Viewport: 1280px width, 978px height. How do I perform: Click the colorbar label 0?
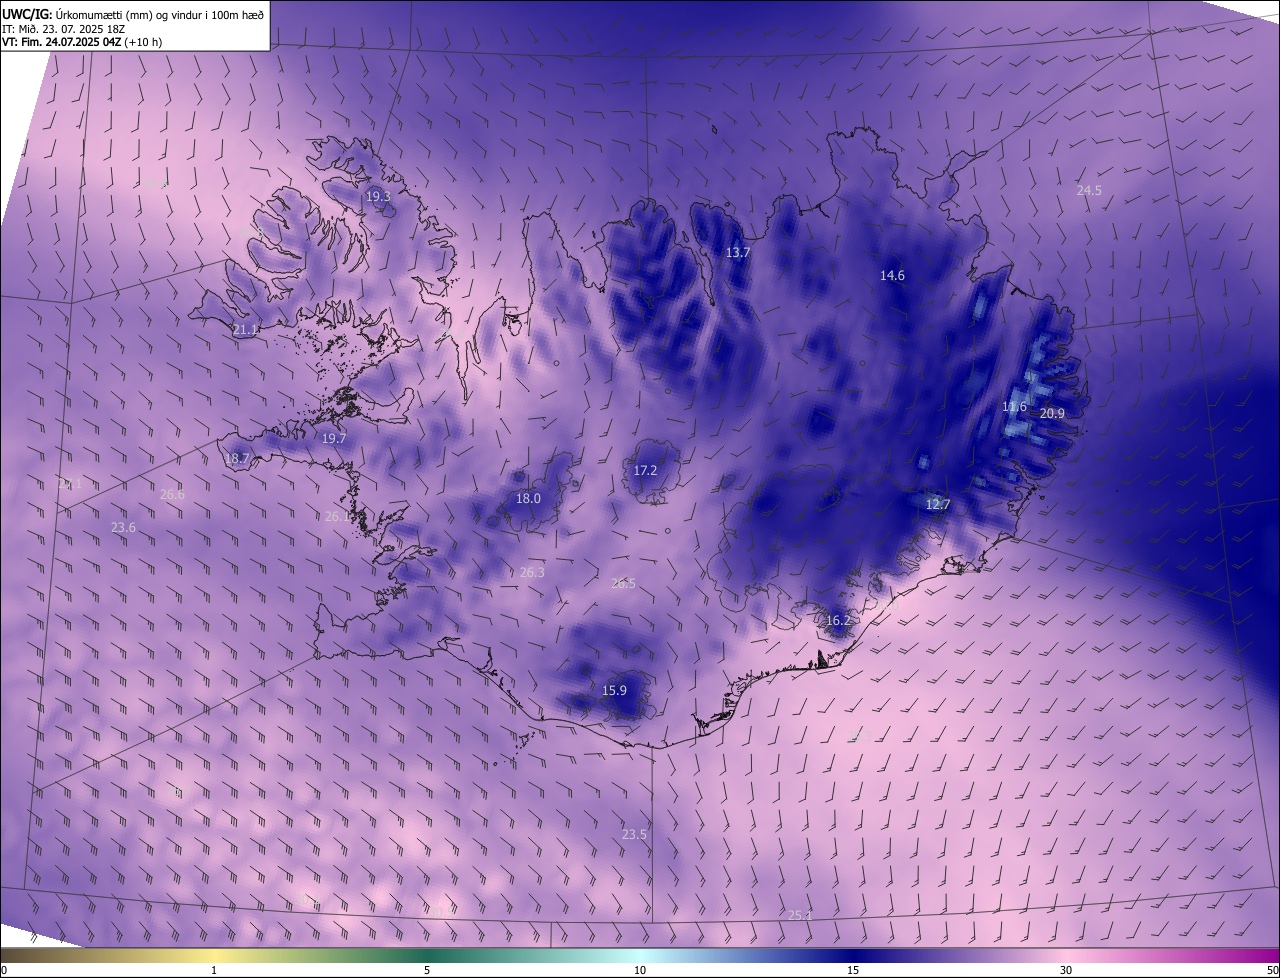click(3, 970)
